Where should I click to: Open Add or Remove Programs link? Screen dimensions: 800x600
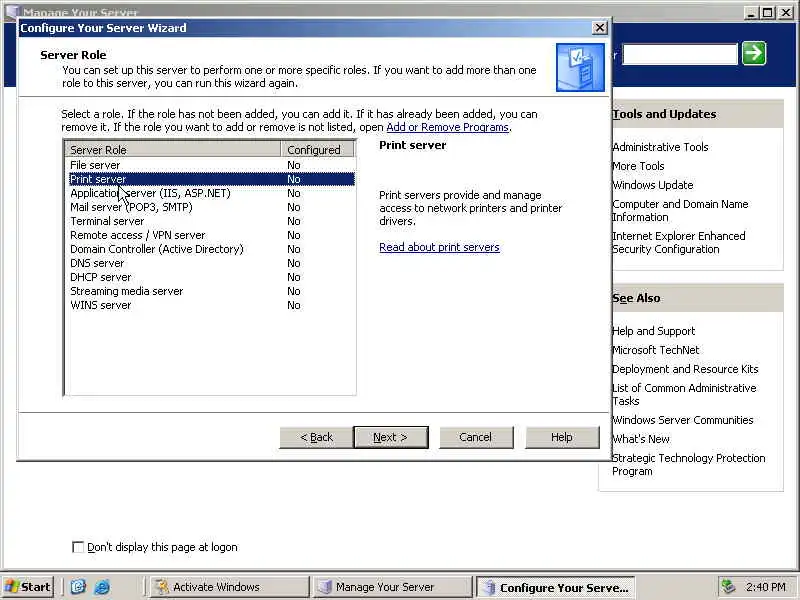[447, 127]
